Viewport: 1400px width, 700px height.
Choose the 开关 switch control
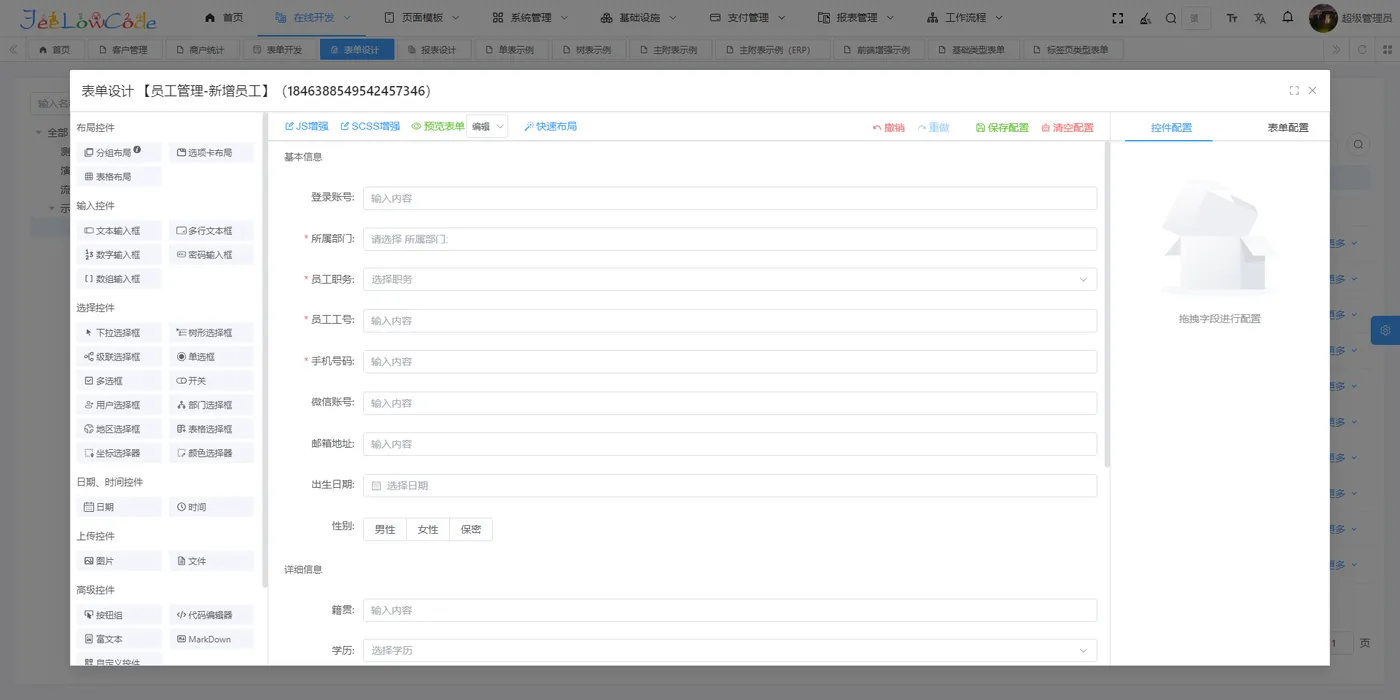click(x=210, y=381)
